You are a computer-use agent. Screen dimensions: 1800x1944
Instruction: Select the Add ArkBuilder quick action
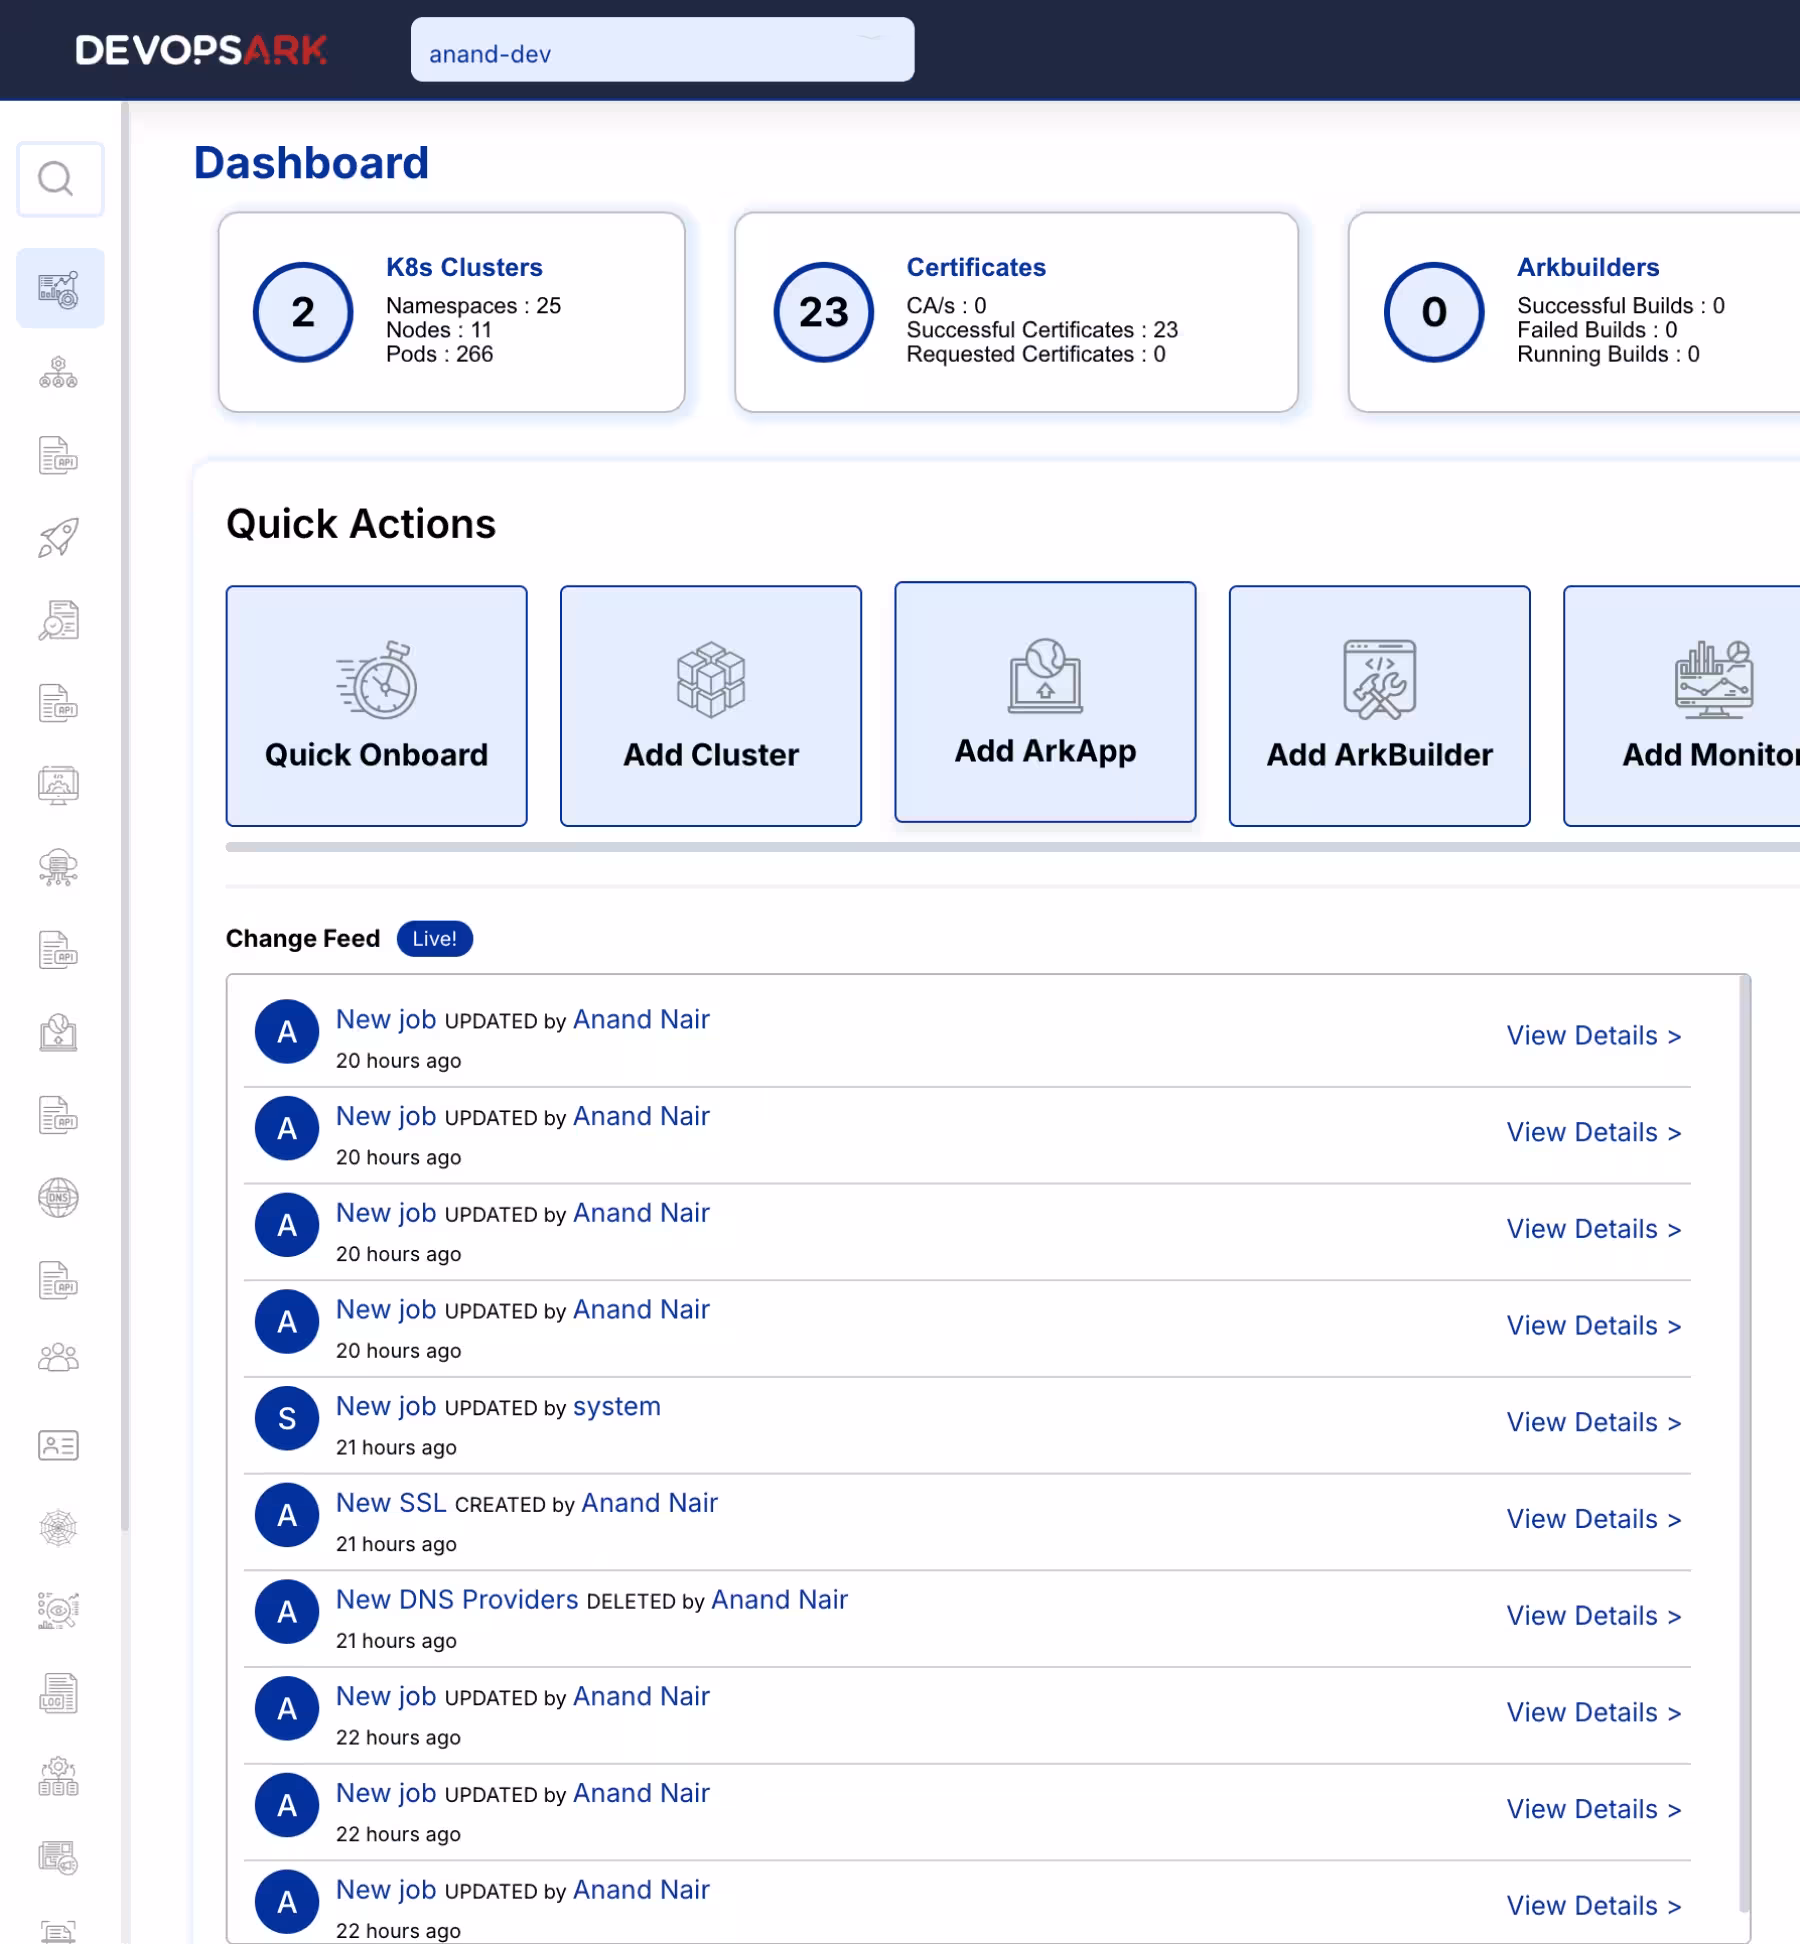[1379, 706]
